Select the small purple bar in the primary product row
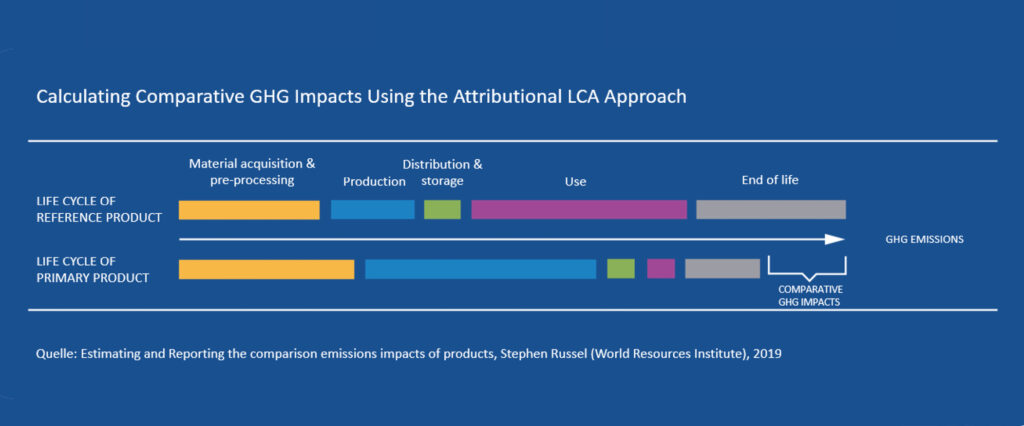Viewport: 1024px width, 426px height. coord(660,269)
